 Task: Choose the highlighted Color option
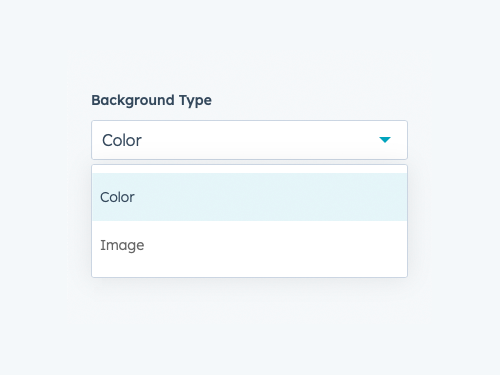click(249, 197)
